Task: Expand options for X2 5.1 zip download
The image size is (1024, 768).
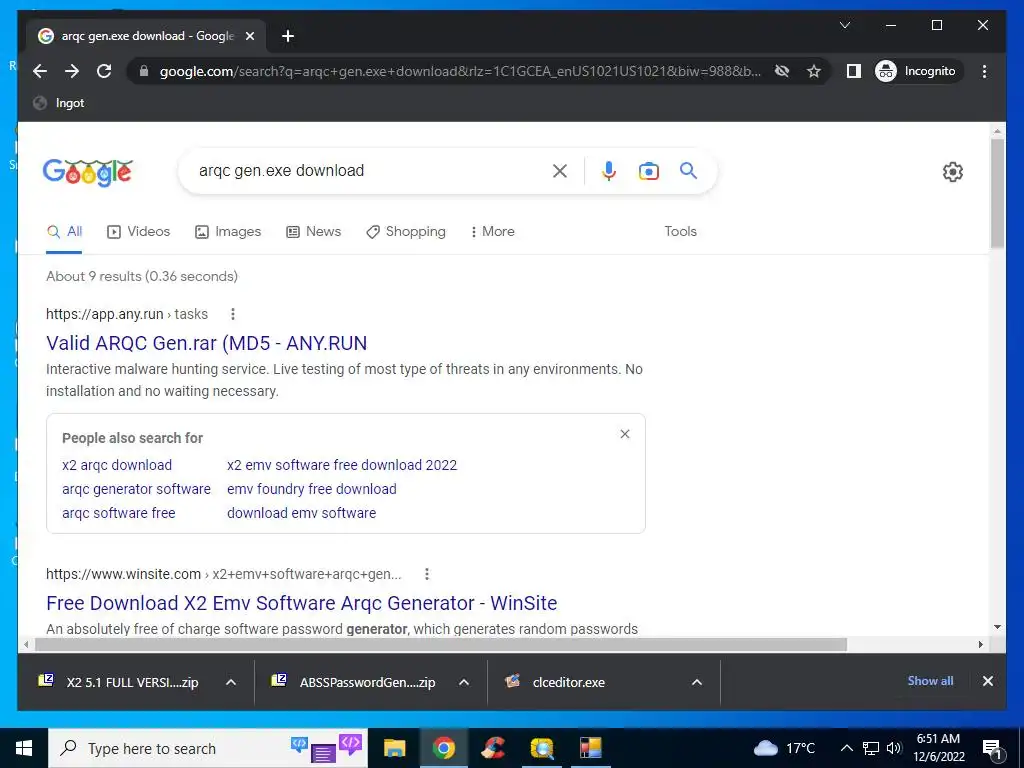Action: (x=231, y=682)
